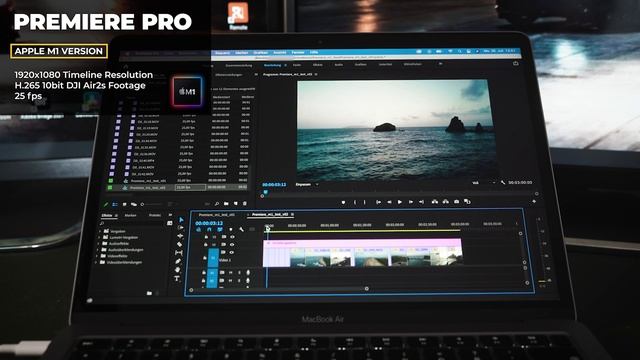Expand the Videoeffekte folder
640x360 pixels.
(97, 256)
